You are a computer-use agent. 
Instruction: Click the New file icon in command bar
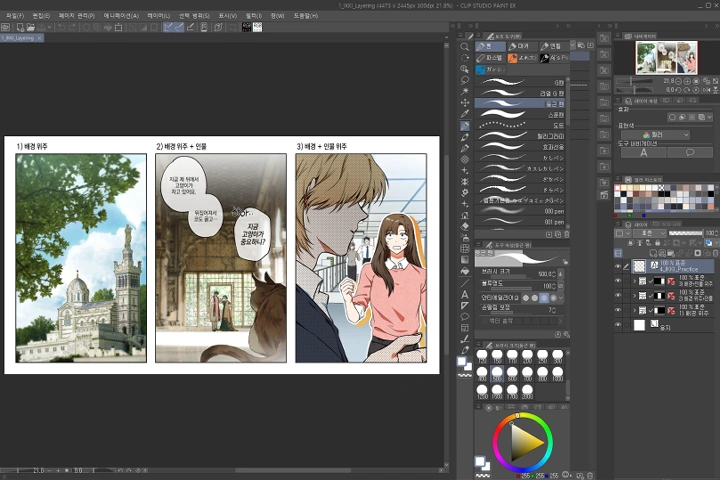click(20, 28)
